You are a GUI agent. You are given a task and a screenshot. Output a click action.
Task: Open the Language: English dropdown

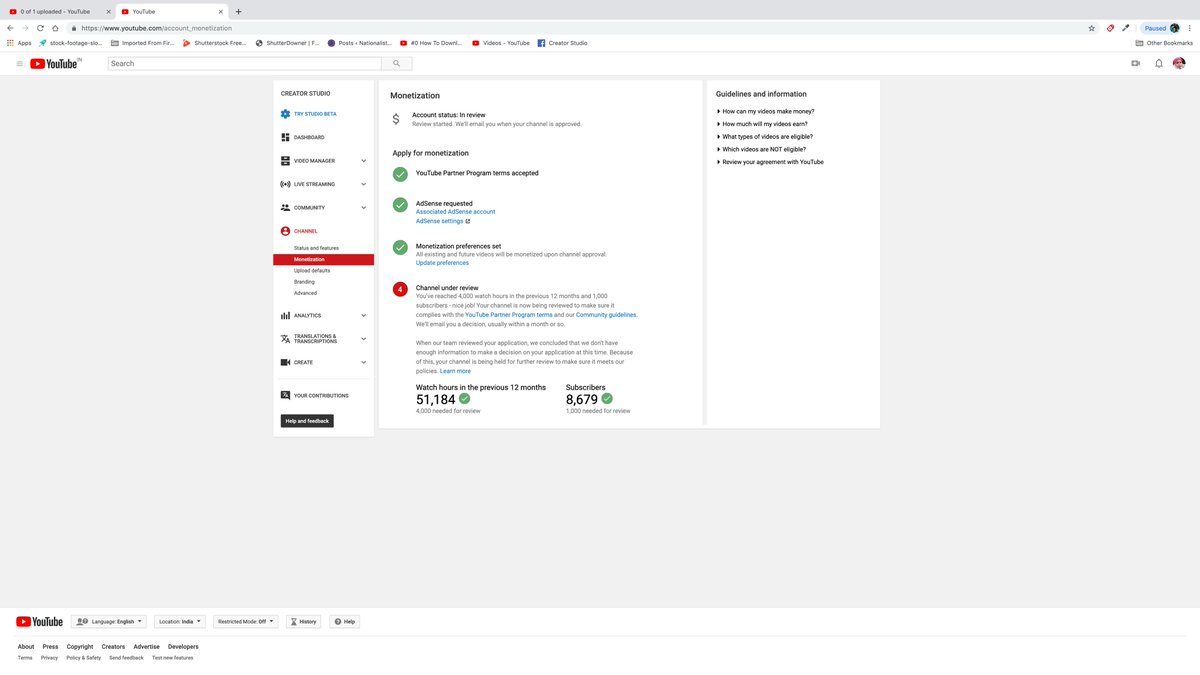109,621
